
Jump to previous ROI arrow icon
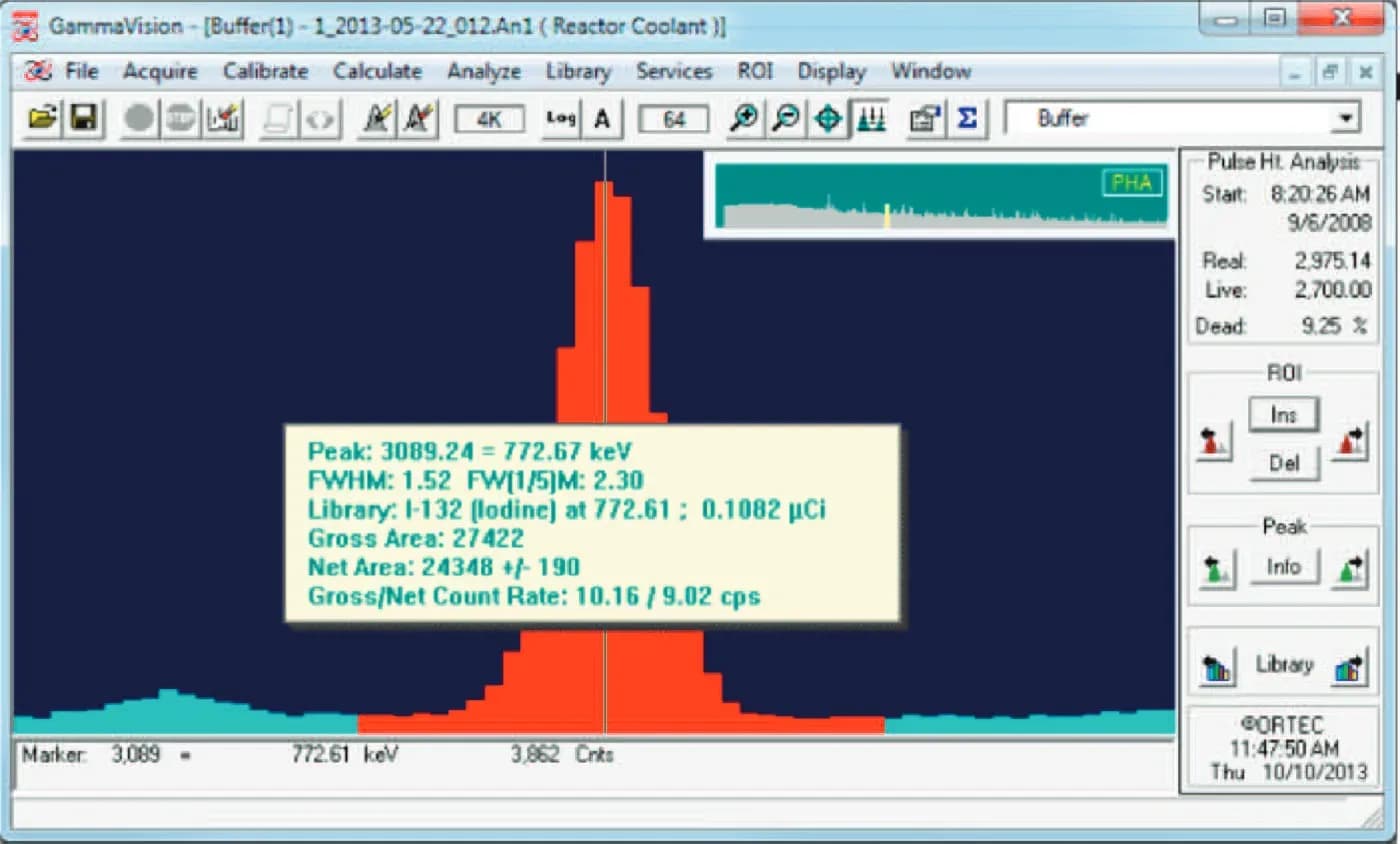click(1214, 440)
